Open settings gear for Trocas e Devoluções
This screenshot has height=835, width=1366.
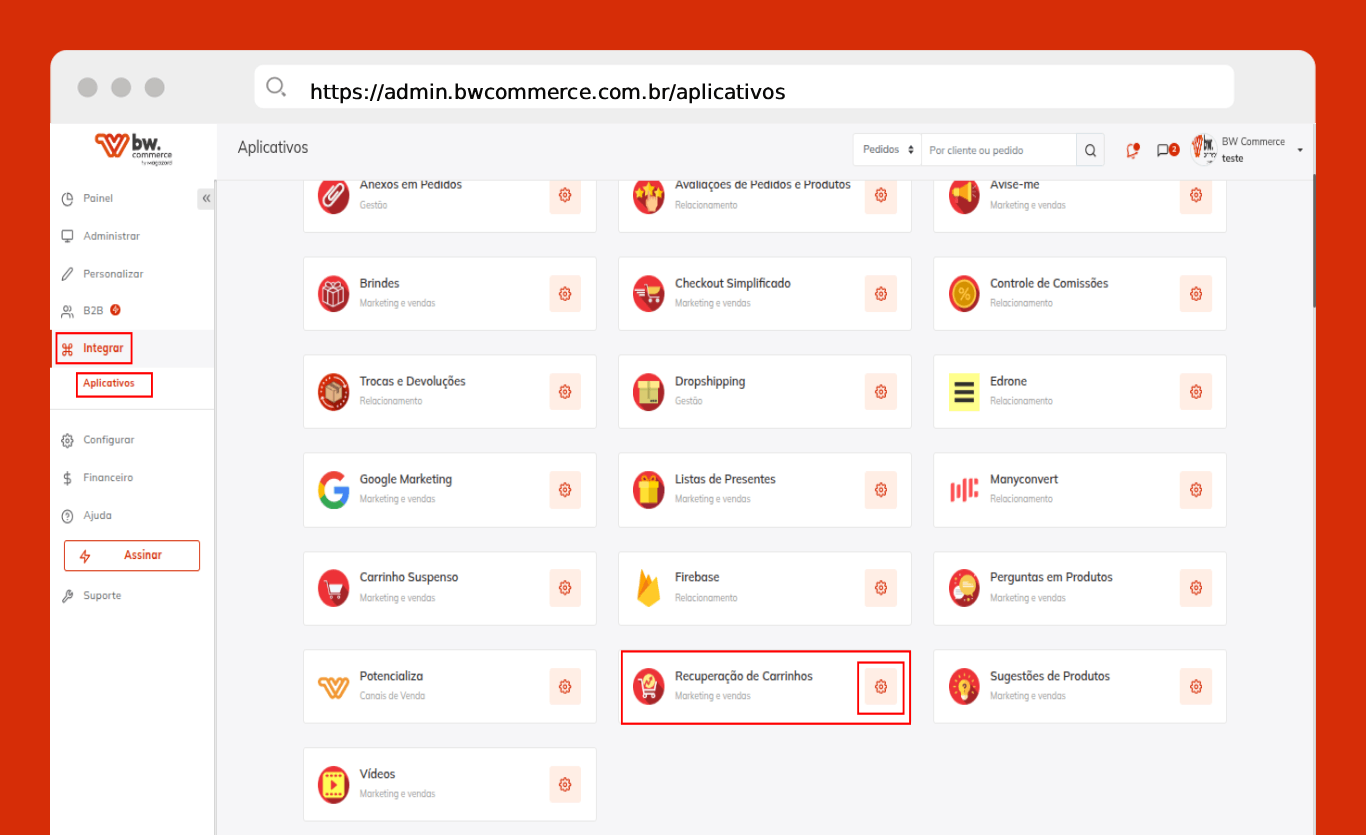(565, 392)
